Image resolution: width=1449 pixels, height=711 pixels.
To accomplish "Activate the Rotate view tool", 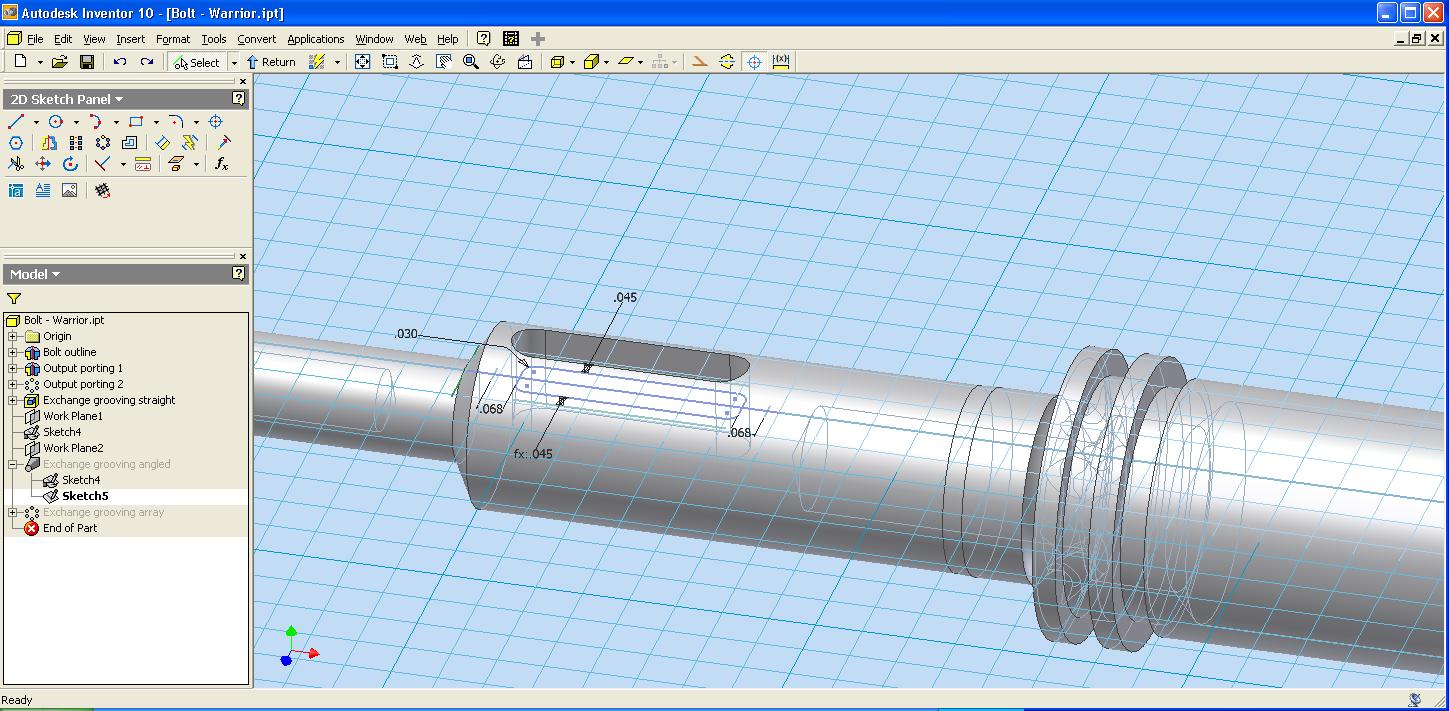I will click(x=498, y=62).
